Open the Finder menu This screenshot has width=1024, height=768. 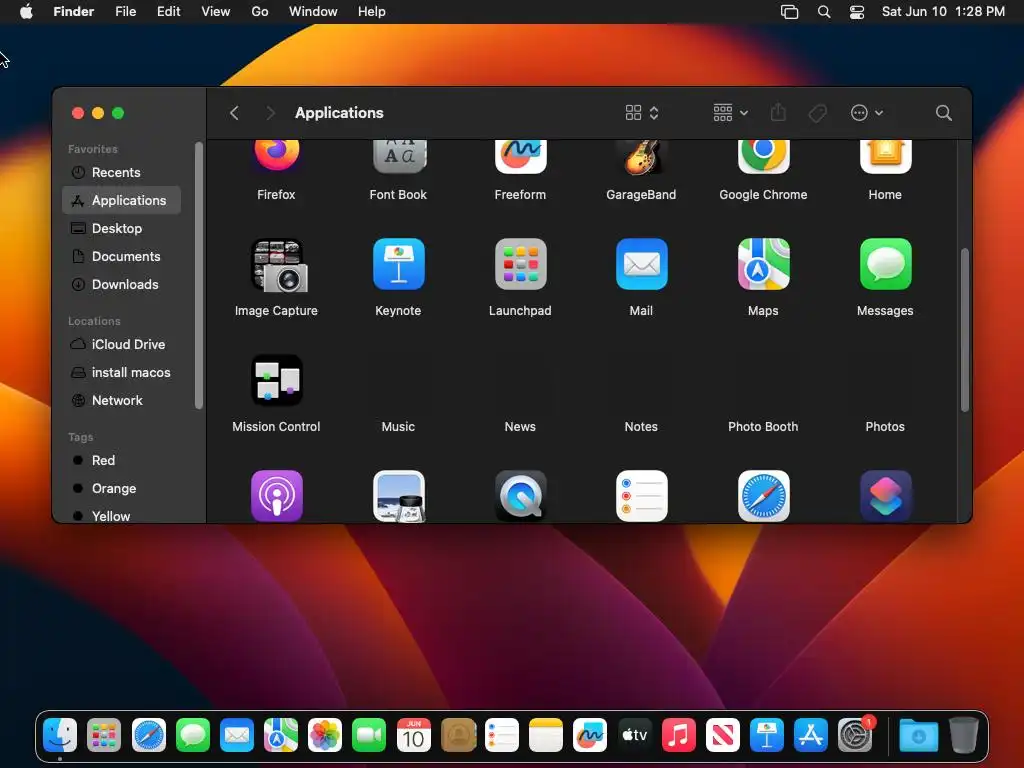74,12
